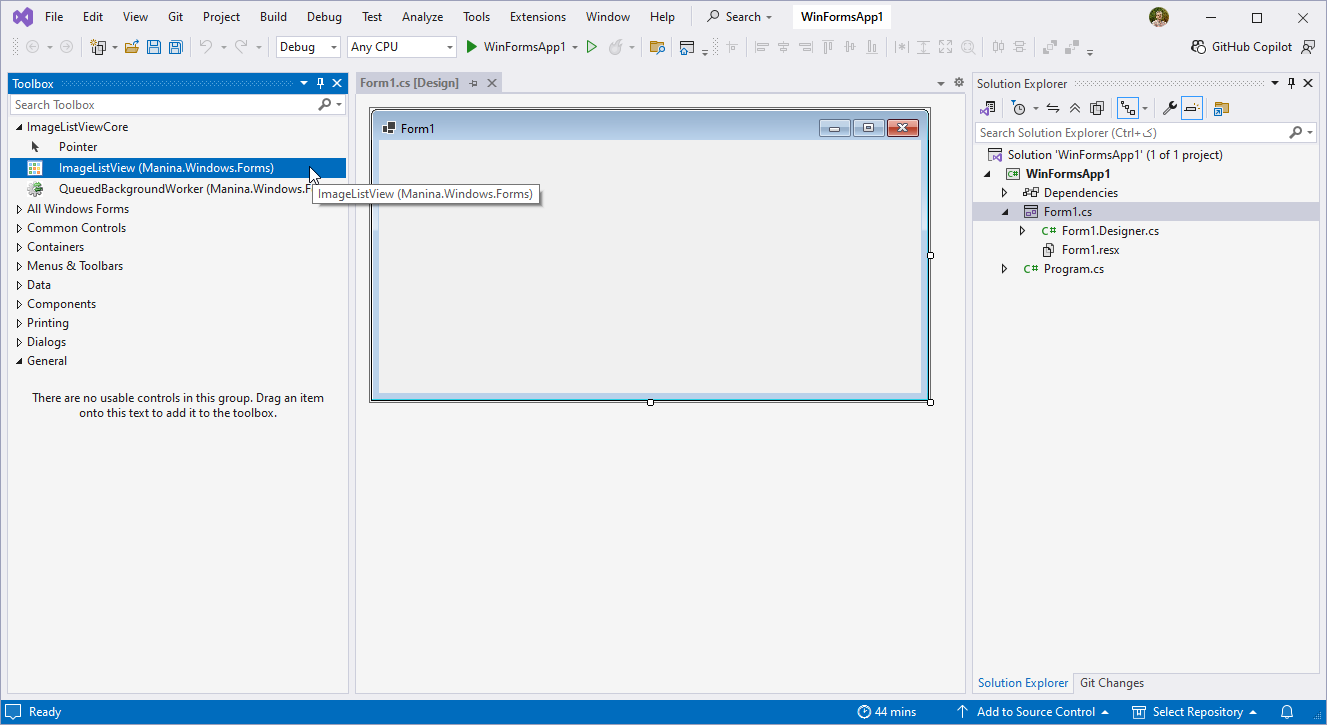The width and height of the screenshot is (1327, 725).
Task: Open the Project menu
Action: tap(221, 17)
